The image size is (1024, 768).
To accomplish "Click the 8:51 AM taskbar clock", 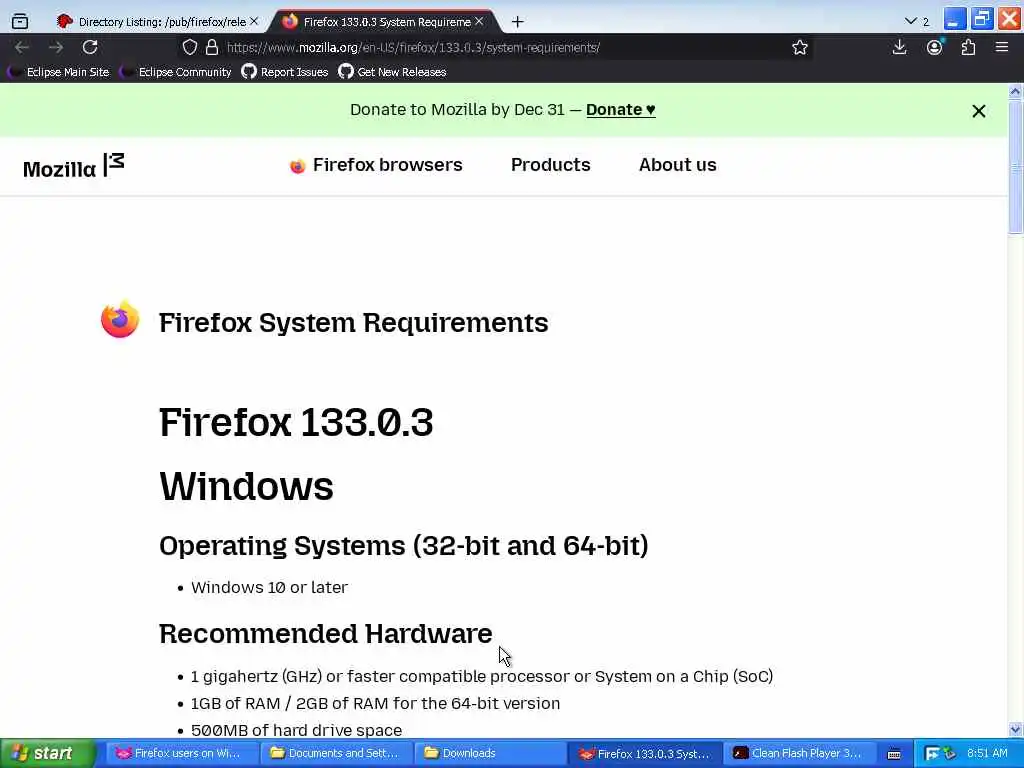I will coord(987,753).
